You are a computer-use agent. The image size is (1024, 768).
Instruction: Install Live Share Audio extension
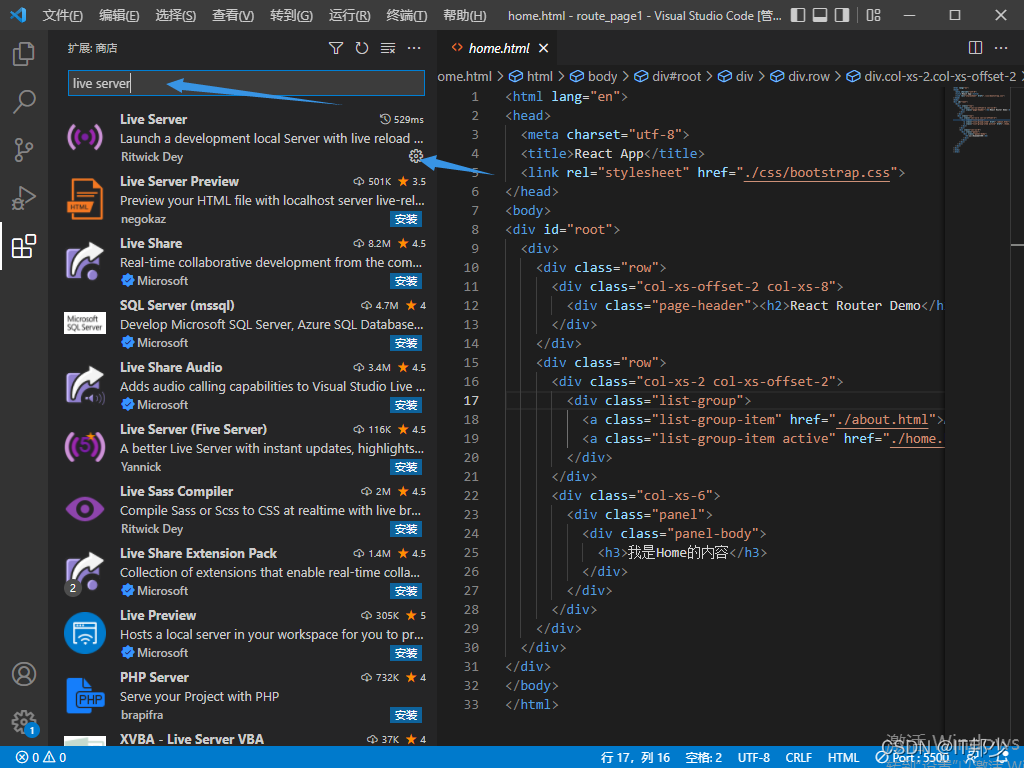pyautogui.click(x=406, y=406)
